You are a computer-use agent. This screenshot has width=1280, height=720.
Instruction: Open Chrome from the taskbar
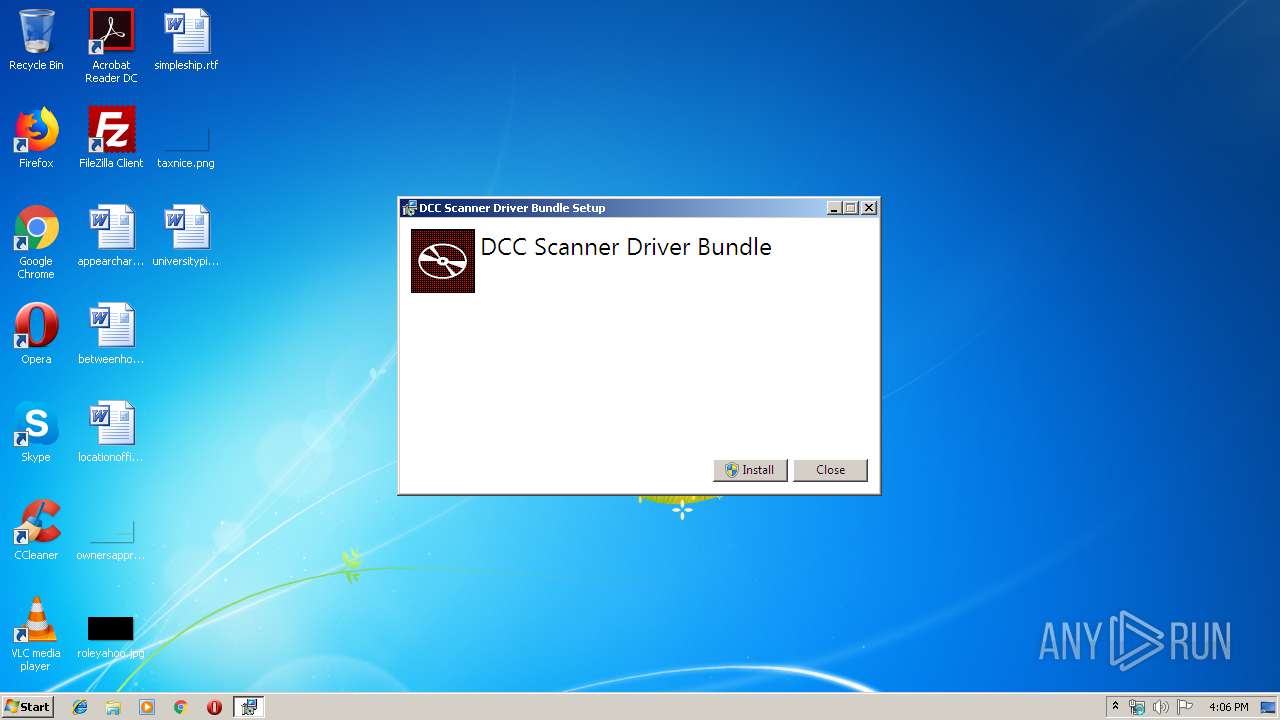click(x=181, y=707)
